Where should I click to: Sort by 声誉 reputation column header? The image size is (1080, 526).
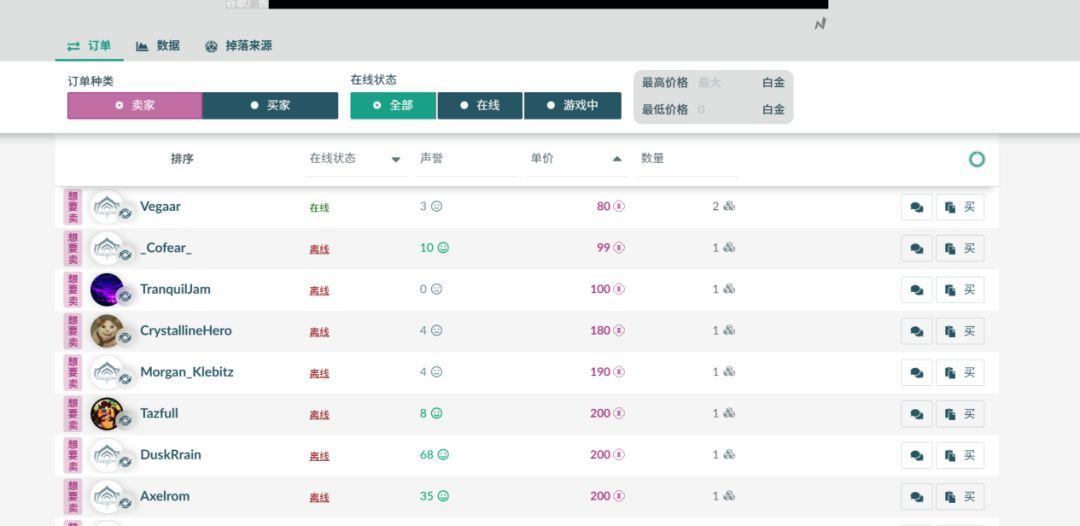(x=431, y=158)
